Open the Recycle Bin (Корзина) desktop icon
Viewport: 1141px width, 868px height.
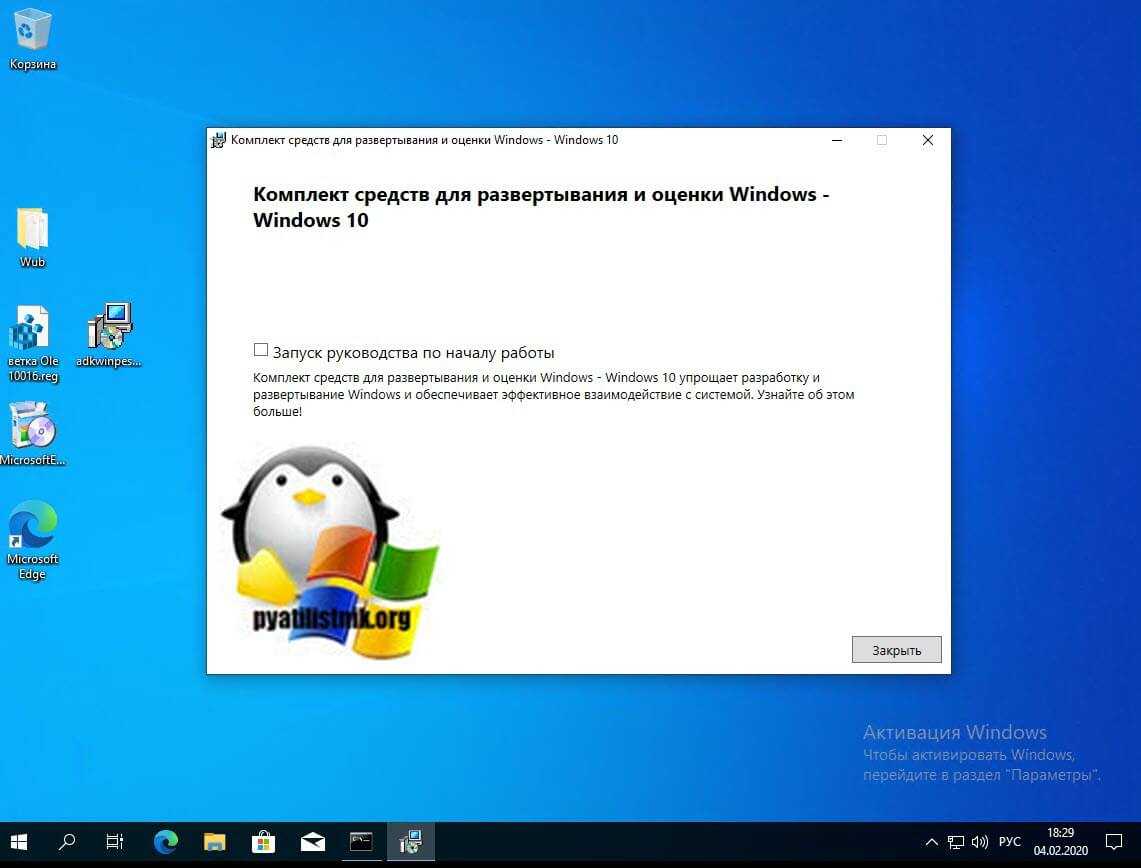[33, 30]
